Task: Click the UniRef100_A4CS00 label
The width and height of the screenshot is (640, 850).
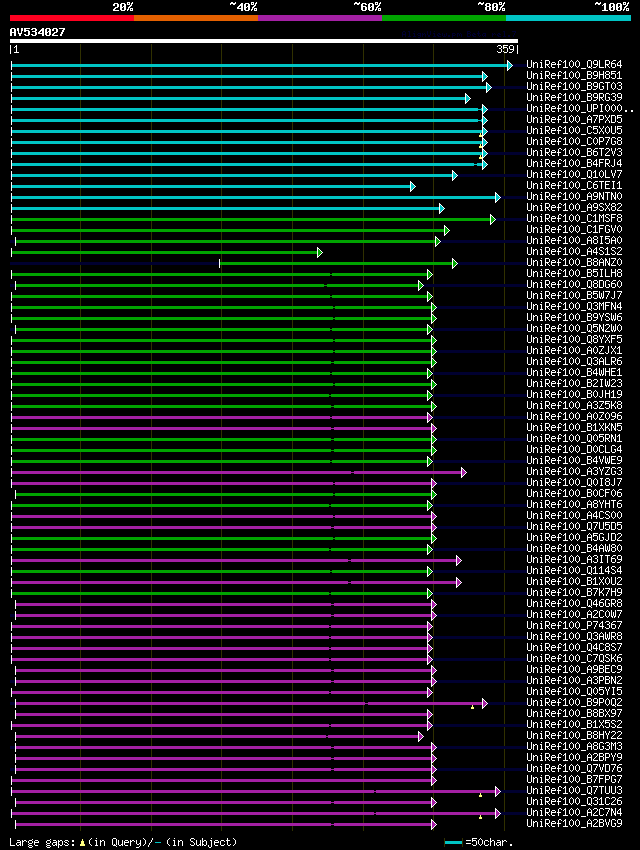Action: (574, 516)
